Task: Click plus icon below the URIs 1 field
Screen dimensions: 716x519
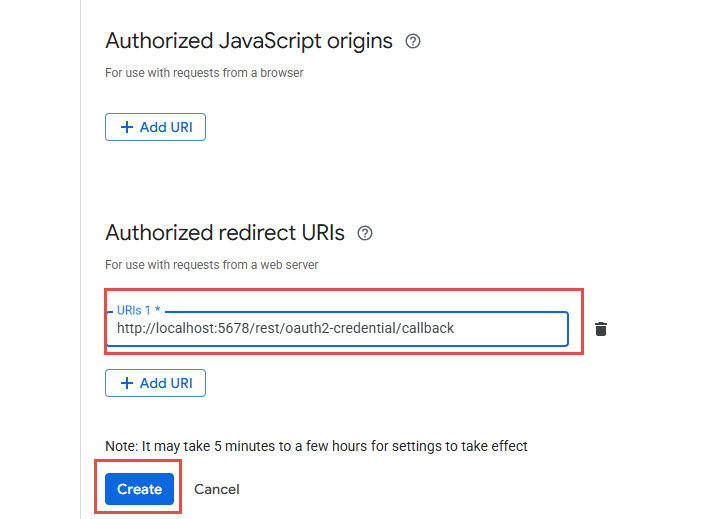Action: point(126,383)
